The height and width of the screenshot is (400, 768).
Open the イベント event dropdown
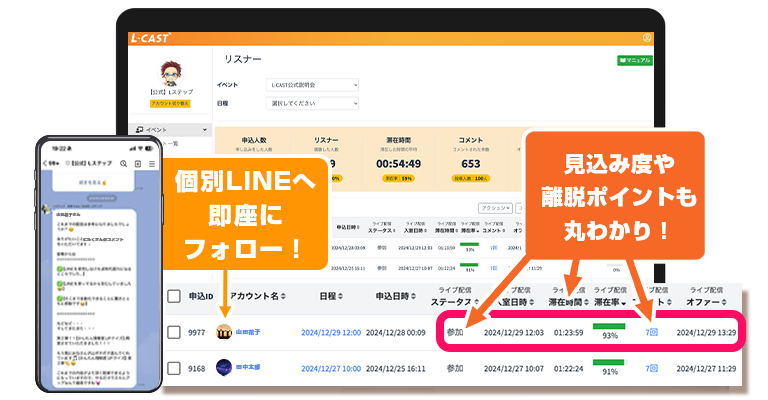point(311,85)
